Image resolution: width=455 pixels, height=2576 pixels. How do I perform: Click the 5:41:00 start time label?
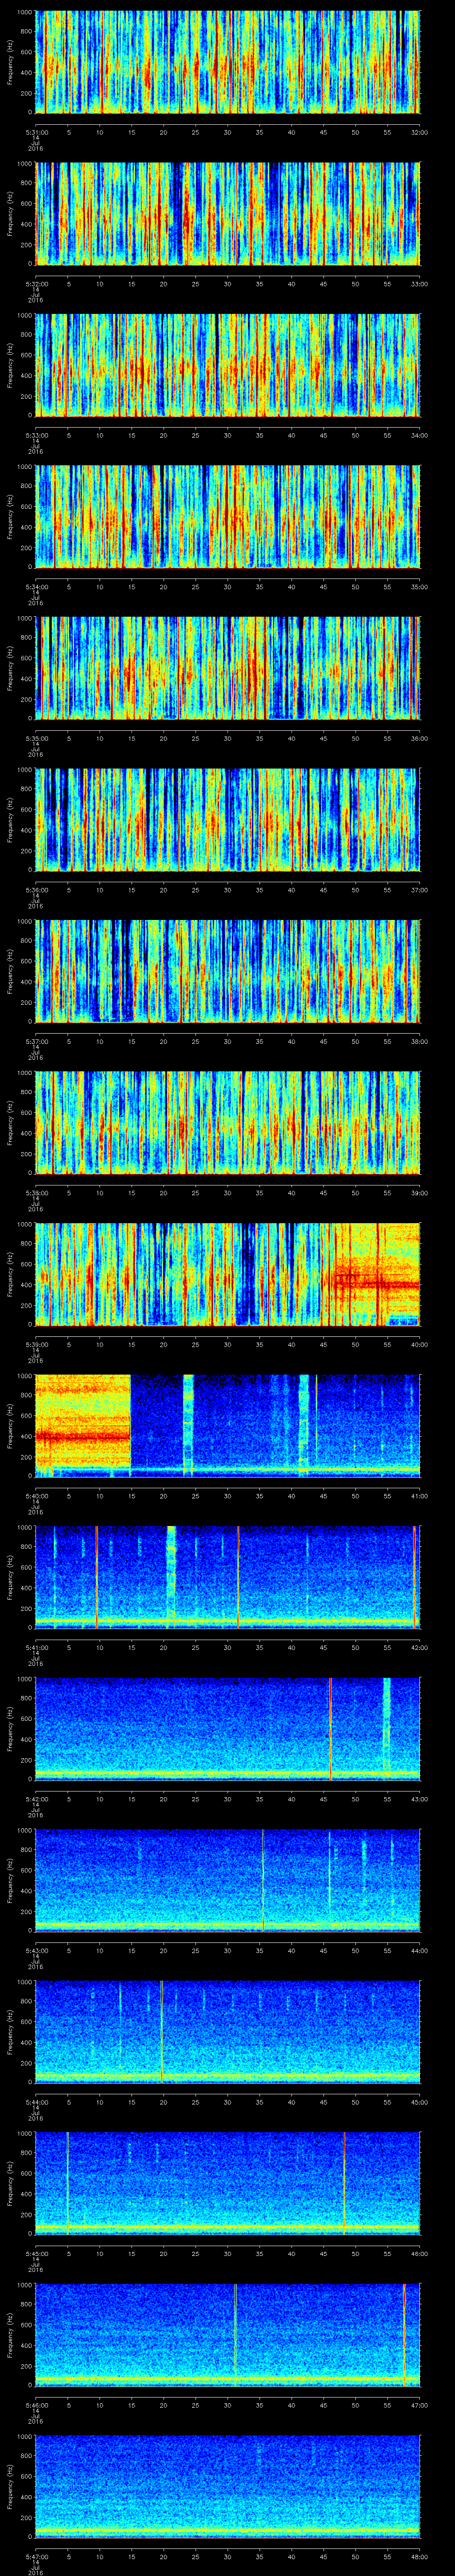(x=36, y=1647)
